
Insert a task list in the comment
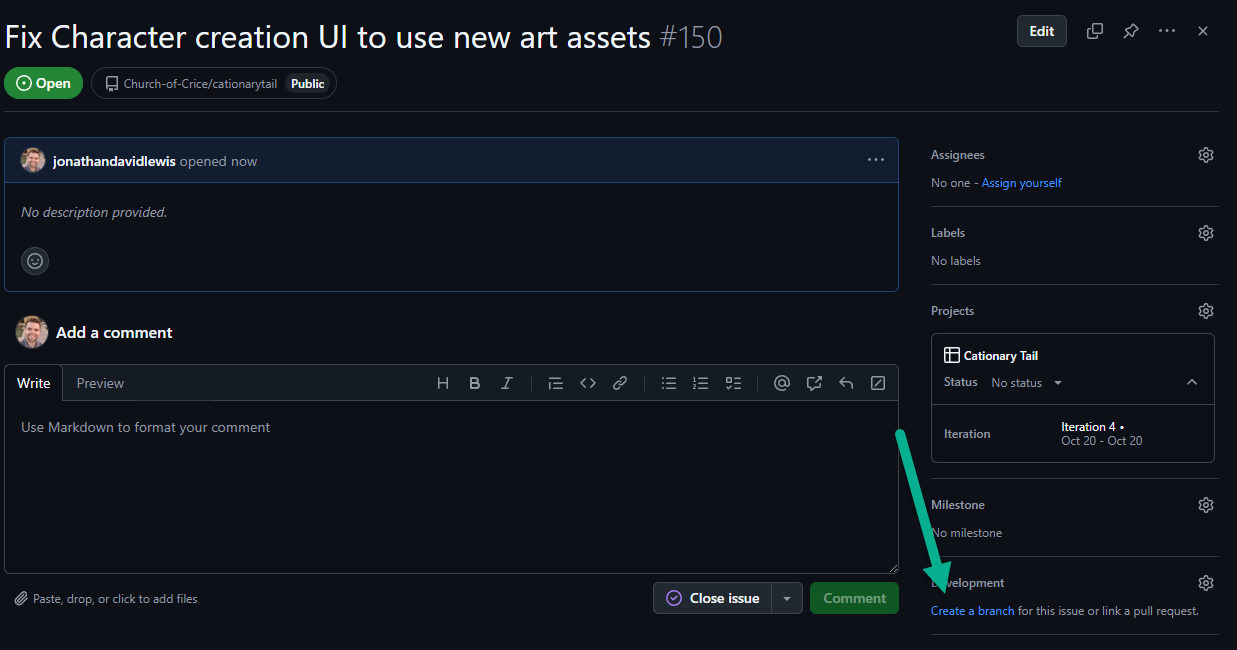coord(733,383)
